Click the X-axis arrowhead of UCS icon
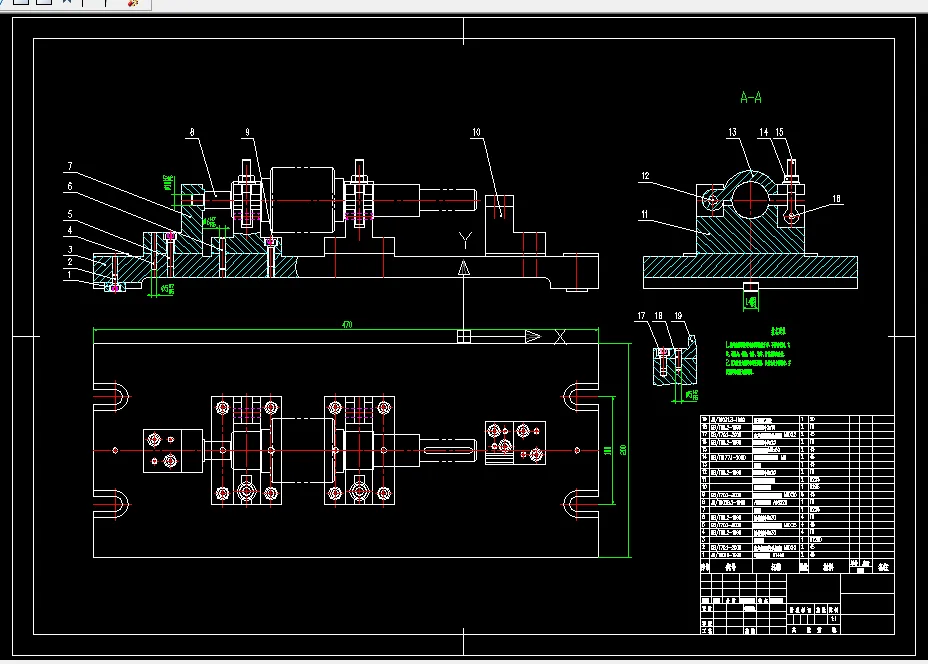This screenshot has height=664, width=928. pos(533,336)
